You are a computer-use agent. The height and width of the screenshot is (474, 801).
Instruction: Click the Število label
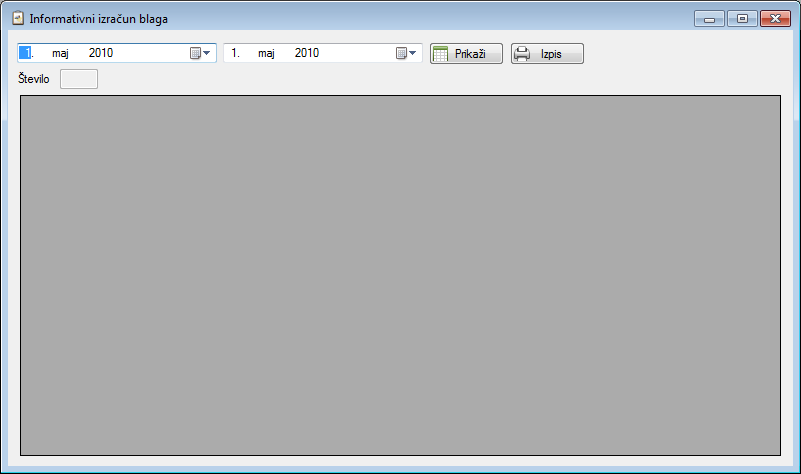point(34,79)
